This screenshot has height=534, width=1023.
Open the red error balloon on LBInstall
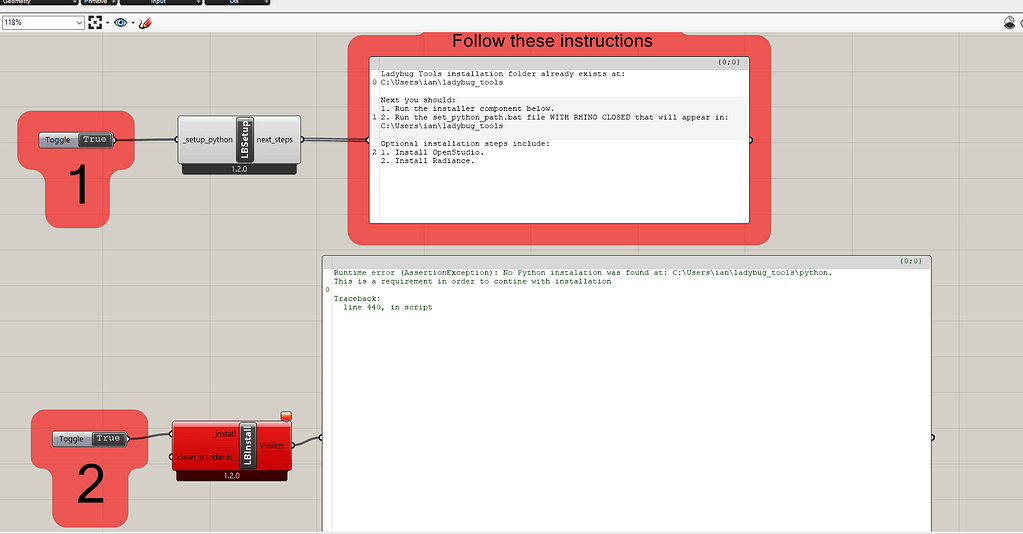[286, 416]
